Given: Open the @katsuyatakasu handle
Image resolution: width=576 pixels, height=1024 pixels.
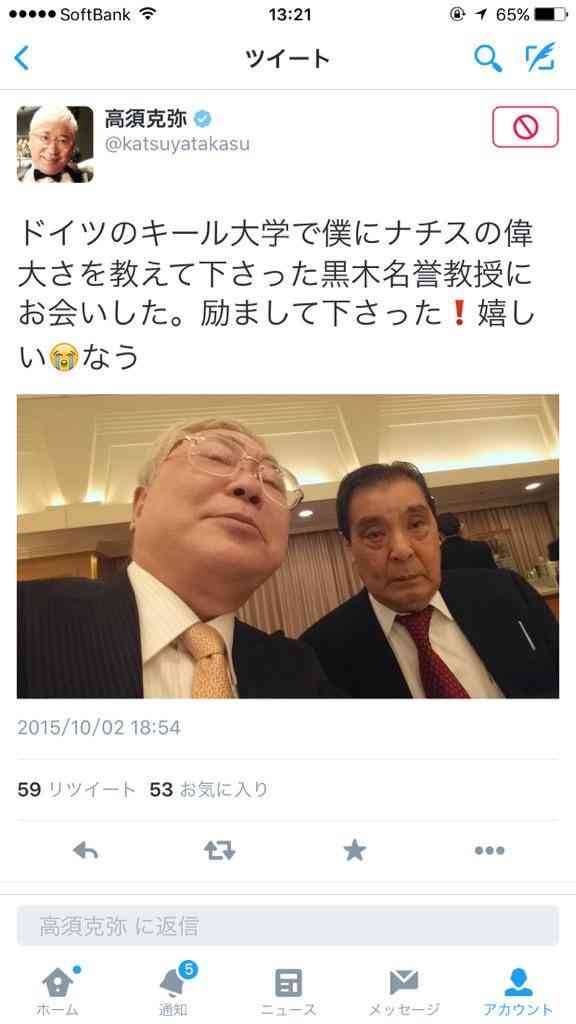Looking at the screenshot, I should (x=177, y=144).
